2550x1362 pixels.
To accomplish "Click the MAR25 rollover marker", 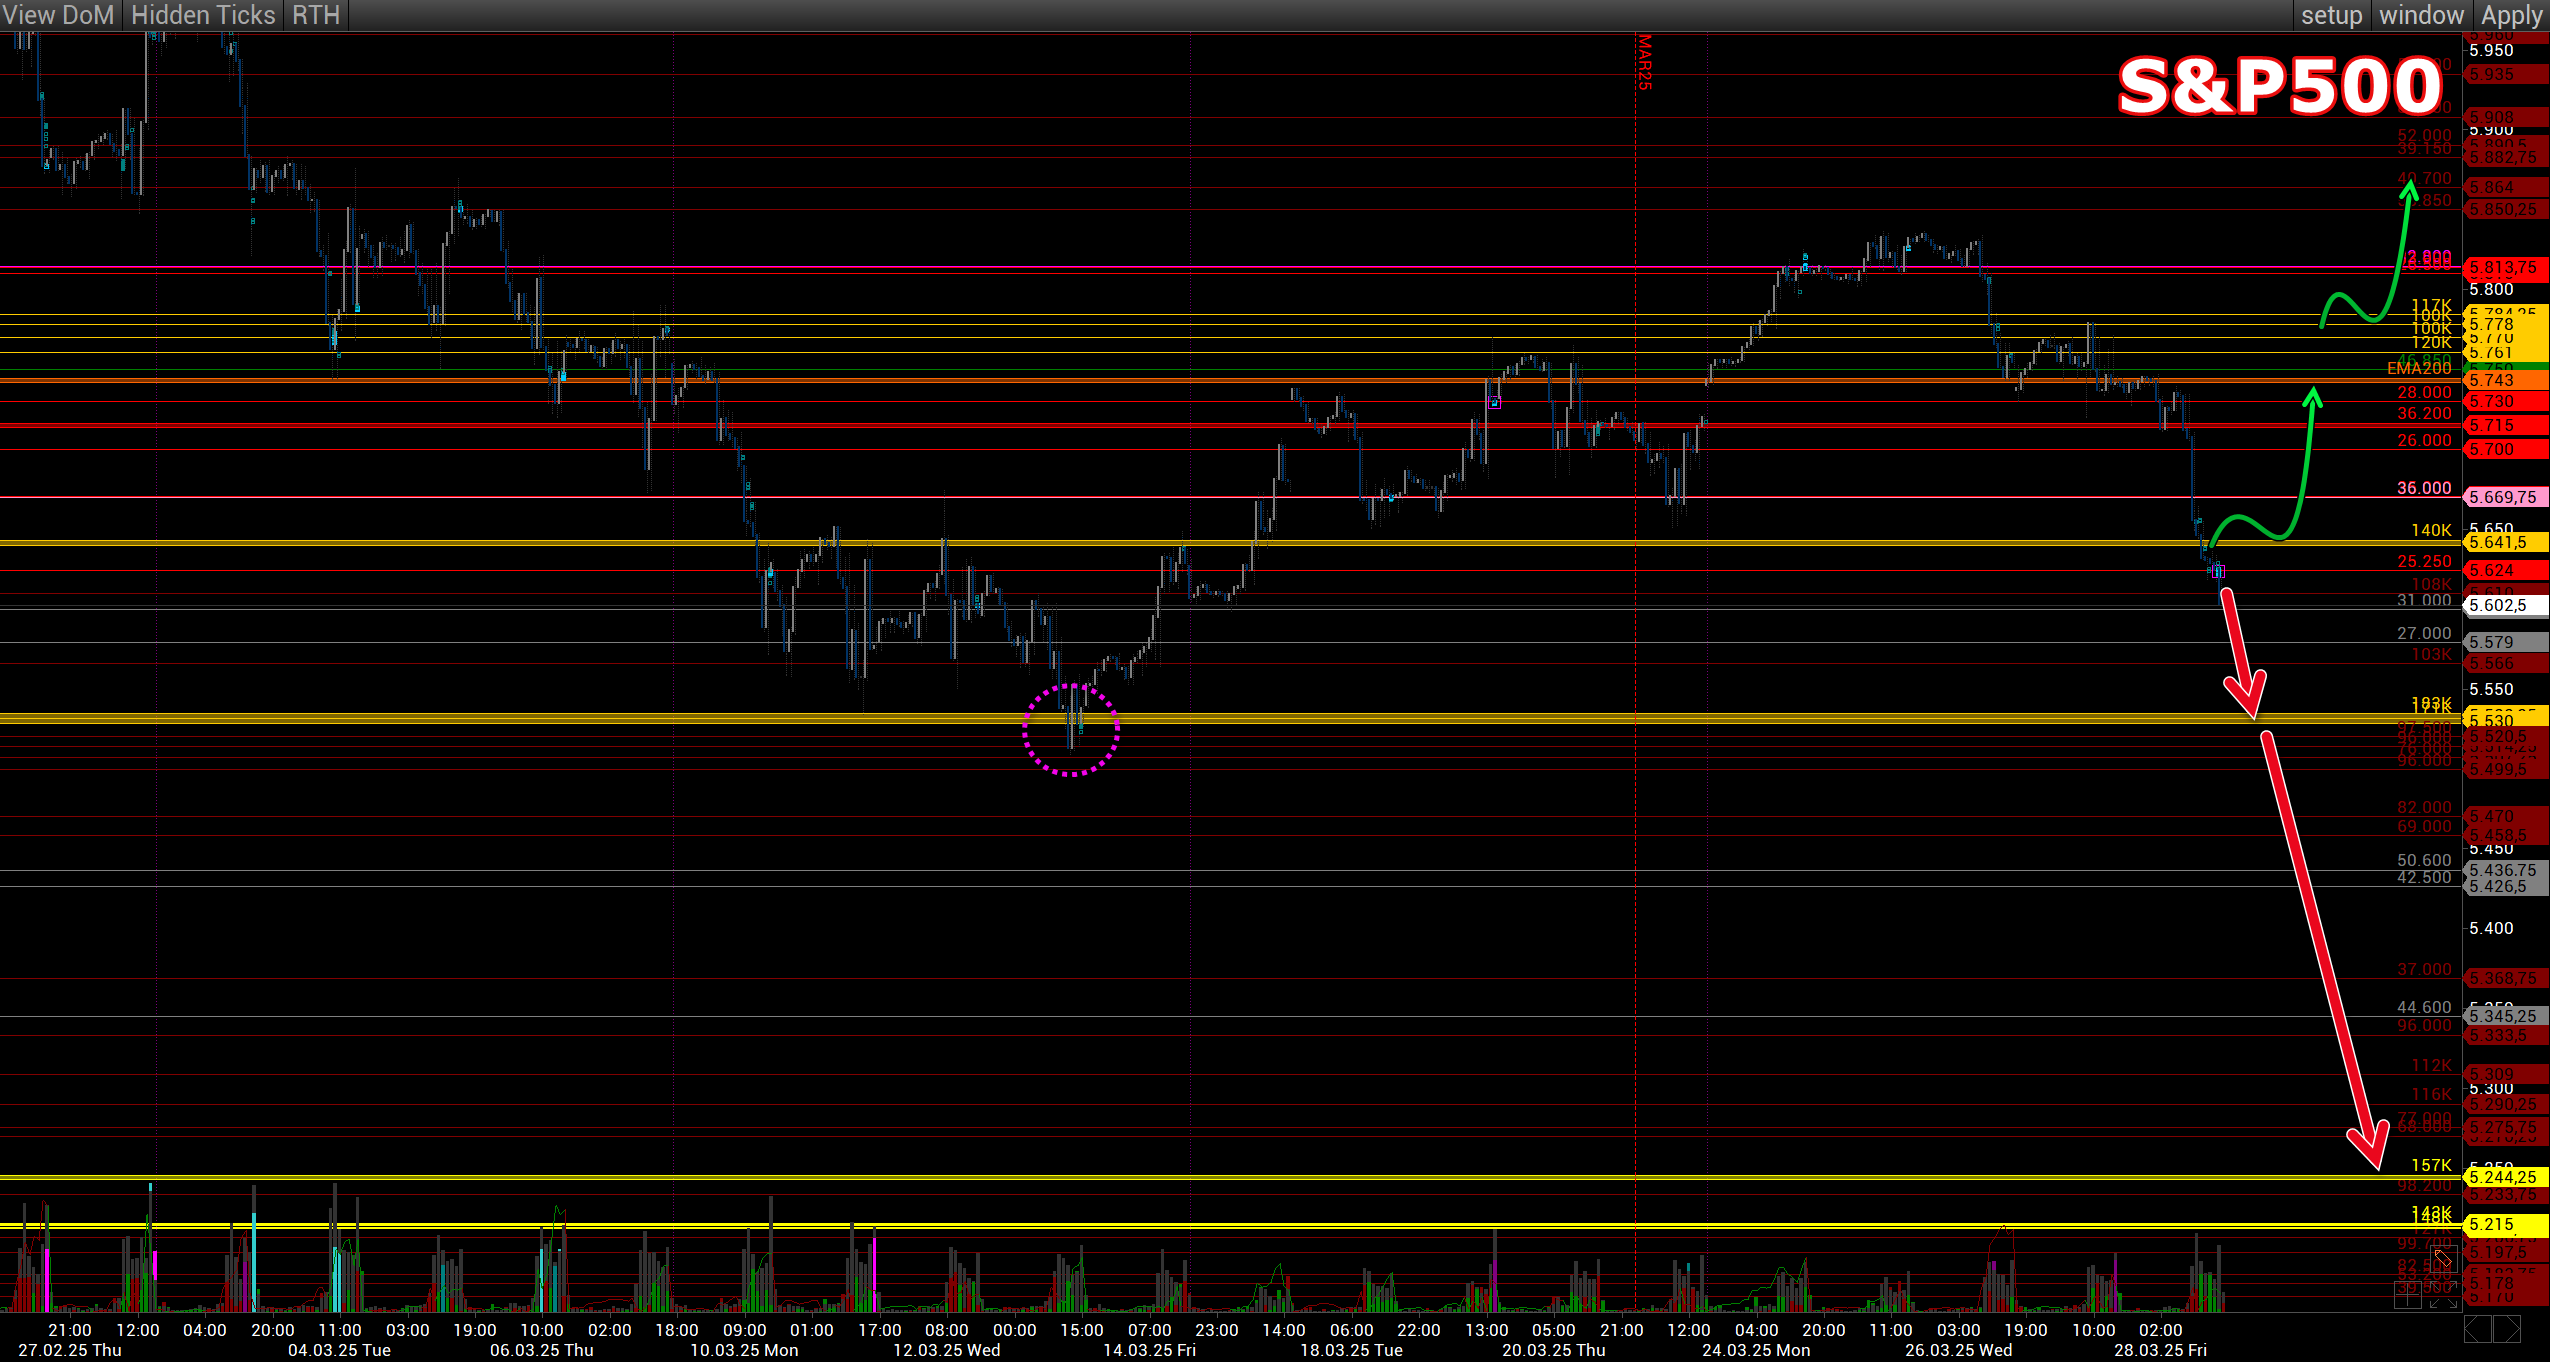I will click(x=1644, y=62).
